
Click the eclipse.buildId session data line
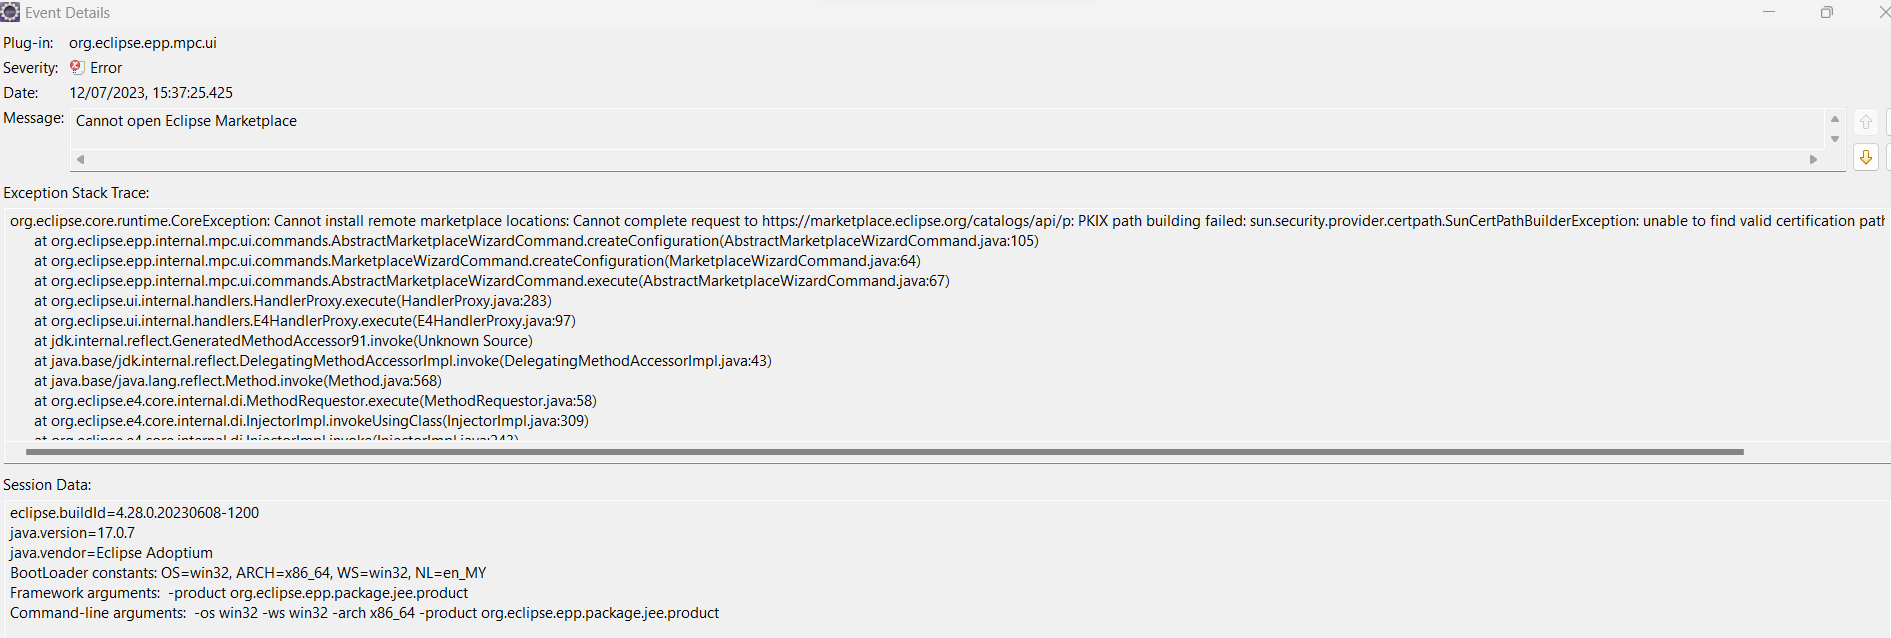[x=134, y=513]
